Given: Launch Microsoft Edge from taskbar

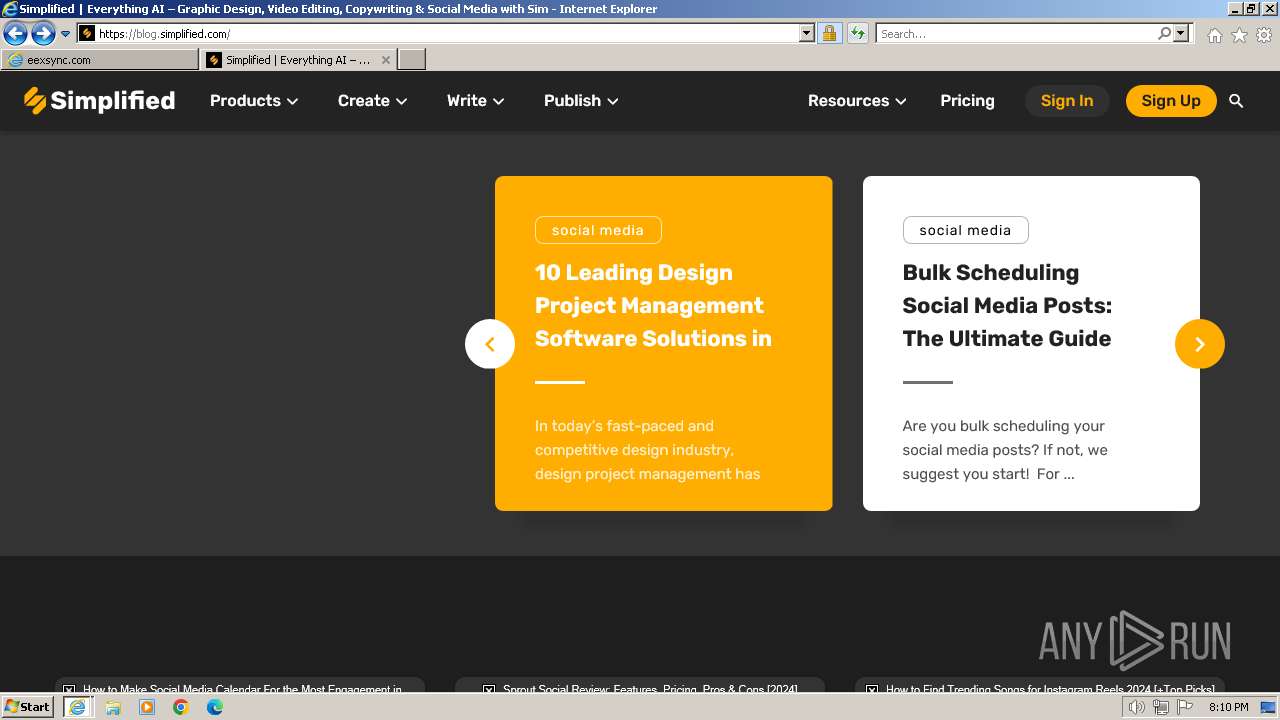Looking at the screenshot, I should (x=215, y=707).
